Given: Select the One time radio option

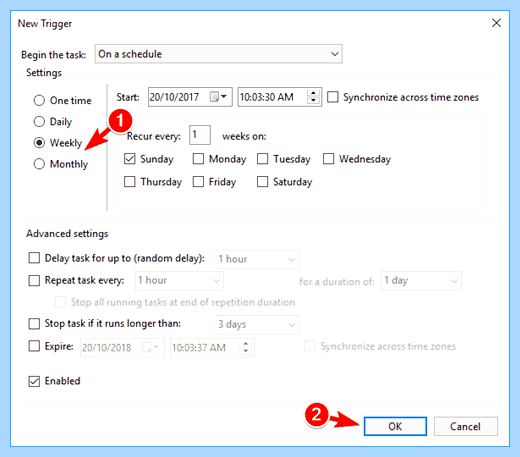Looking at the screenshot, I should 39,100.
